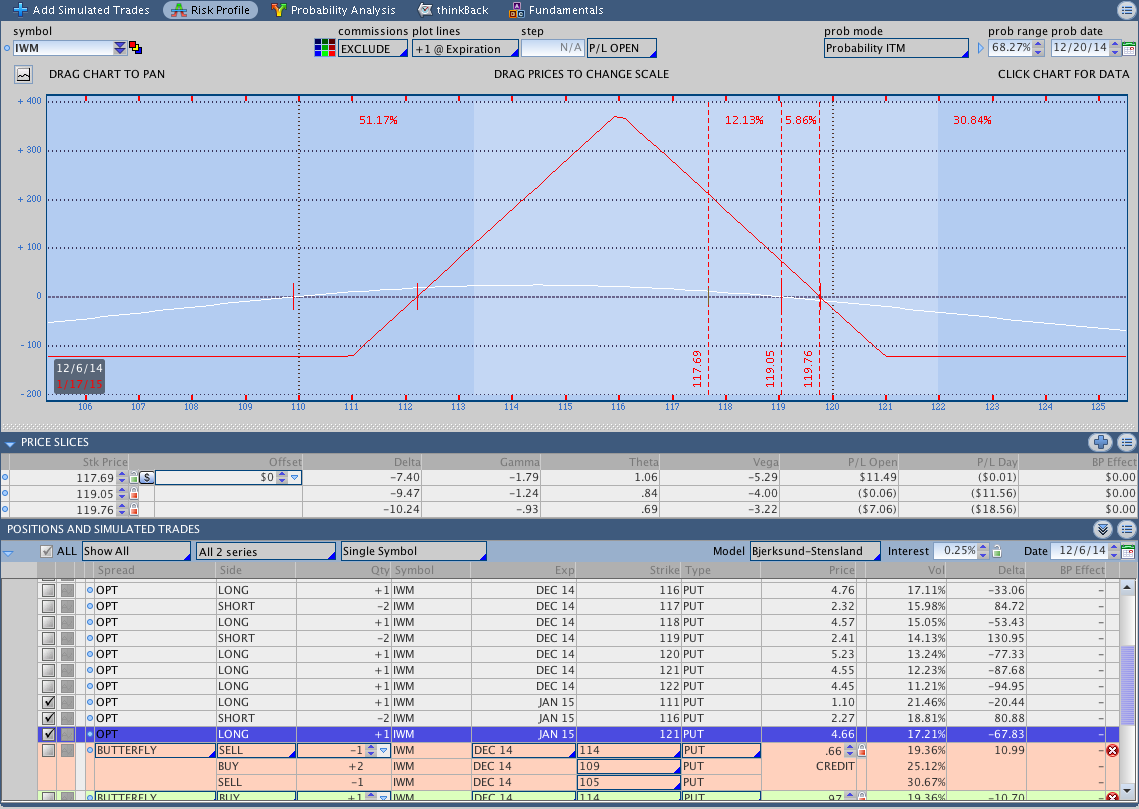Uncheck the JAN 15 111 PUT row checkbox
Screen dimensions: 1139x809
pyautogui.click(x=48, y=702)
